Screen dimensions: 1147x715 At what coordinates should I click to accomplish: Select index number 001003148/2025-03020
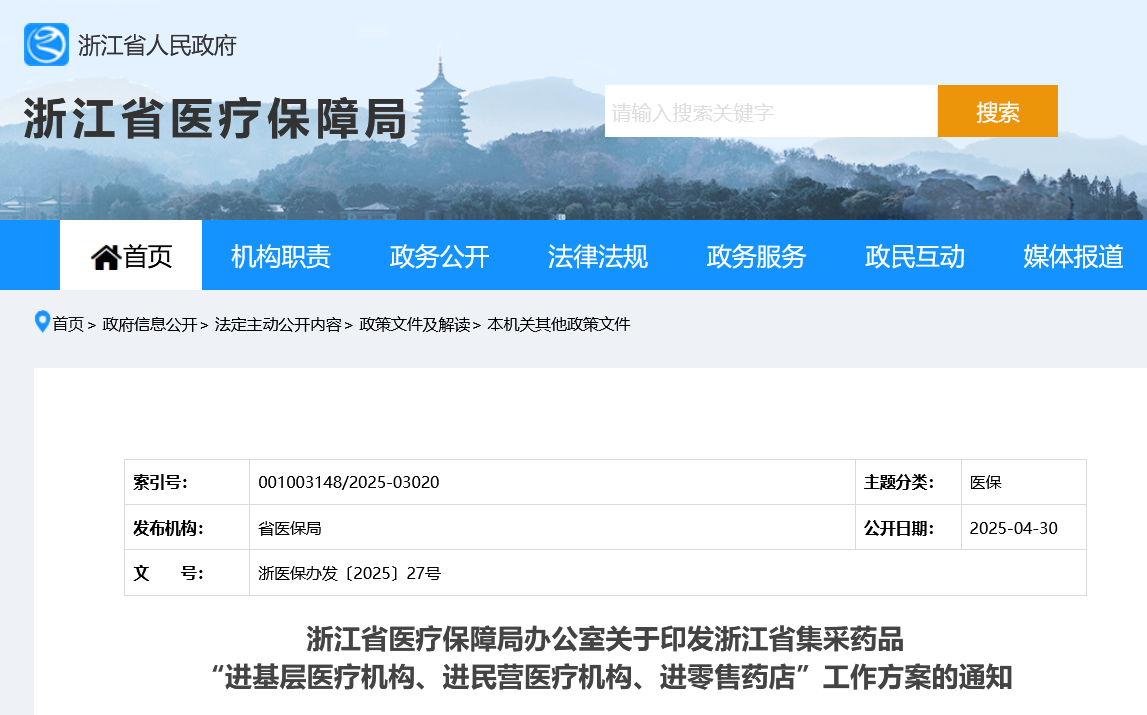click(x=349, y=482)
